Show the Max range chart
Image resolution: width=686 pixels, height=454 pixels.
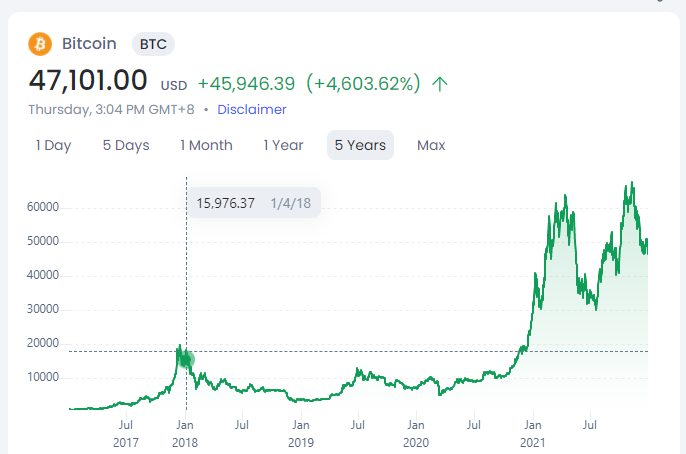431,145
